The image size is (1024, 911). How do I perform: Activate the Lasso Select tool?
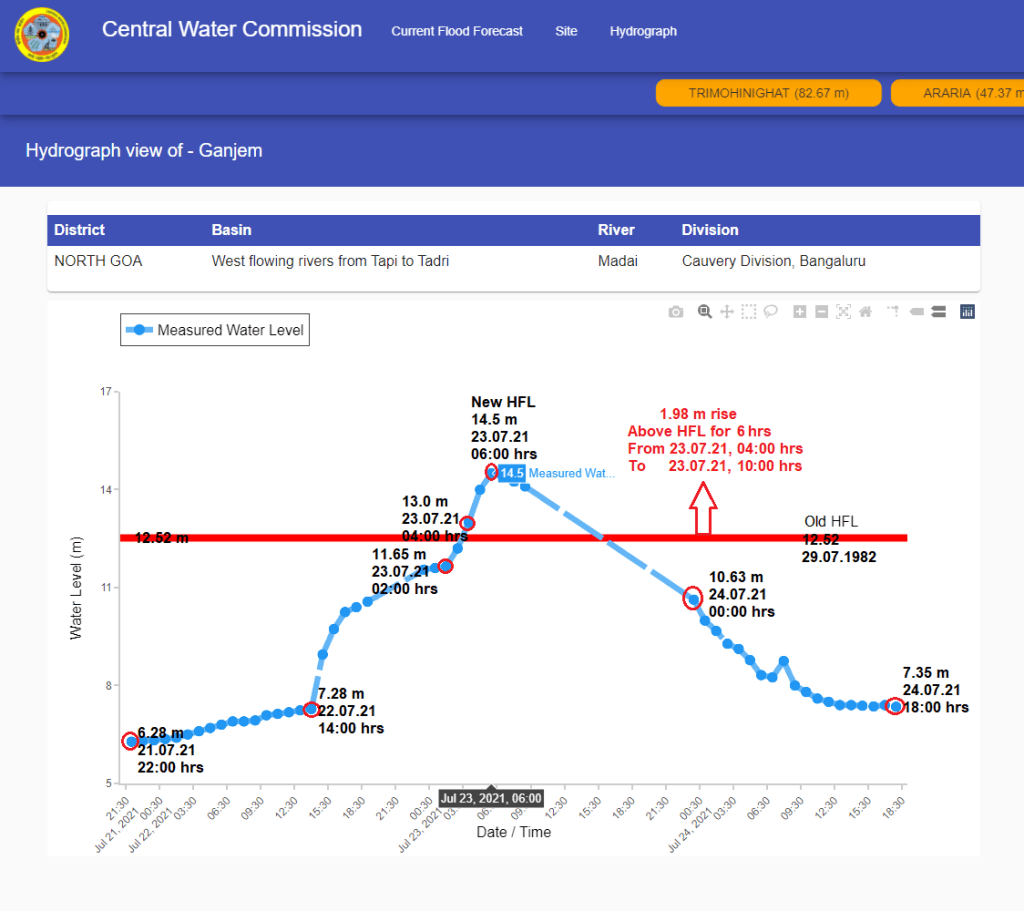pos(771,312)
